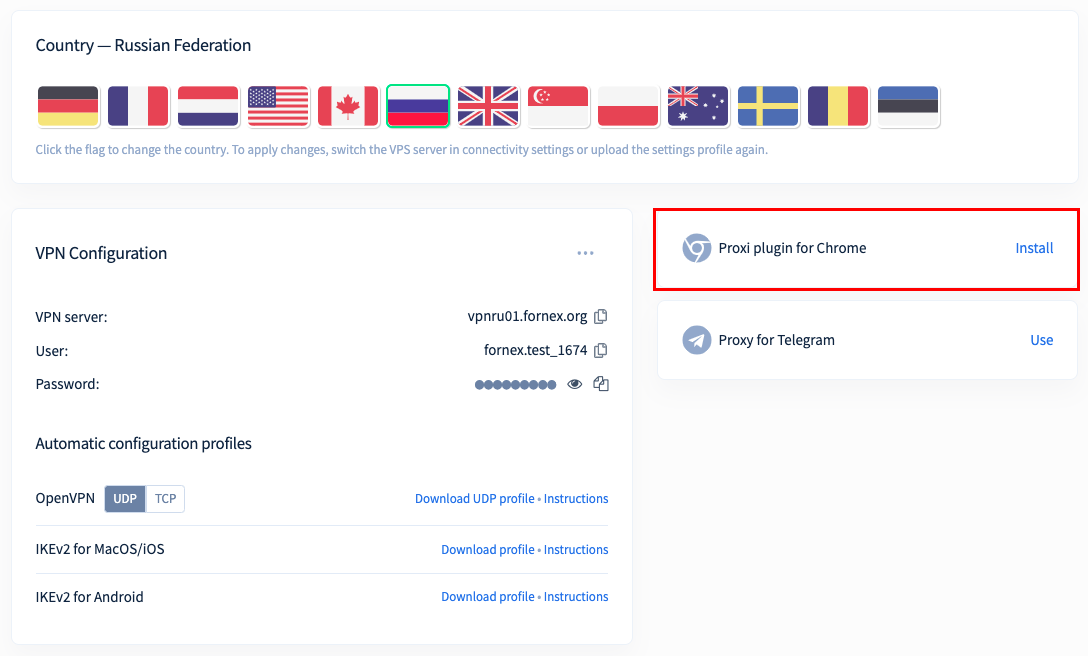
Task: Select the Netherlands flag
Action: point(208,106)
